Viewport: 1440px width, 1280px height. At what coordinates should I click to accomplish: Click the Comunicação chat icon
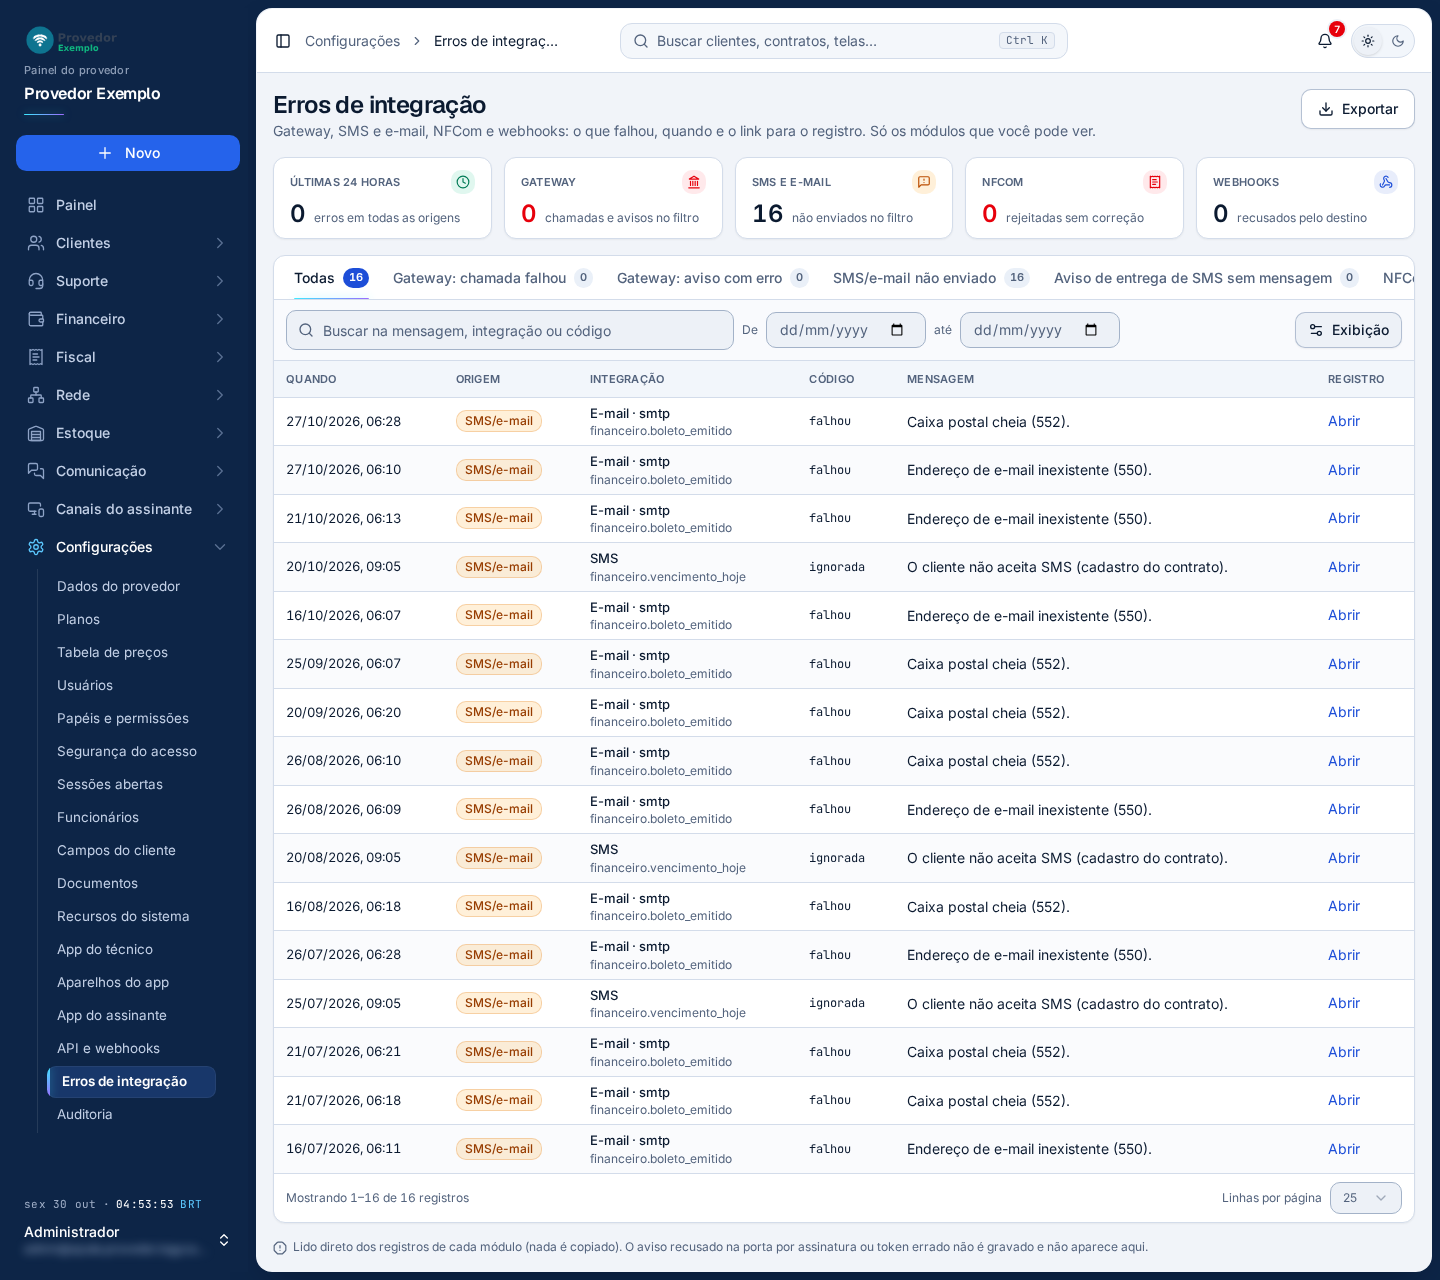[36, 471]
